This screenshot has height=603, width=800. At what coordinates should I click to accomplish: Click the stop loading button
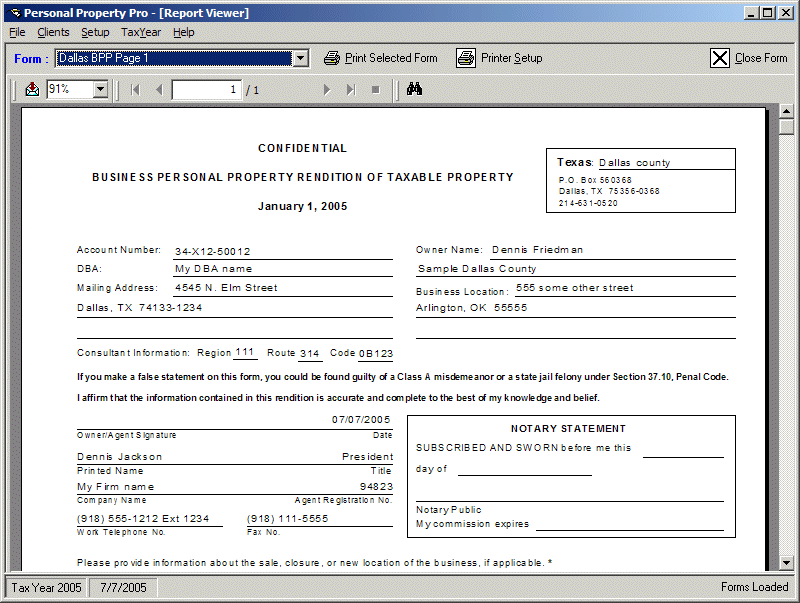pos(376,90)
